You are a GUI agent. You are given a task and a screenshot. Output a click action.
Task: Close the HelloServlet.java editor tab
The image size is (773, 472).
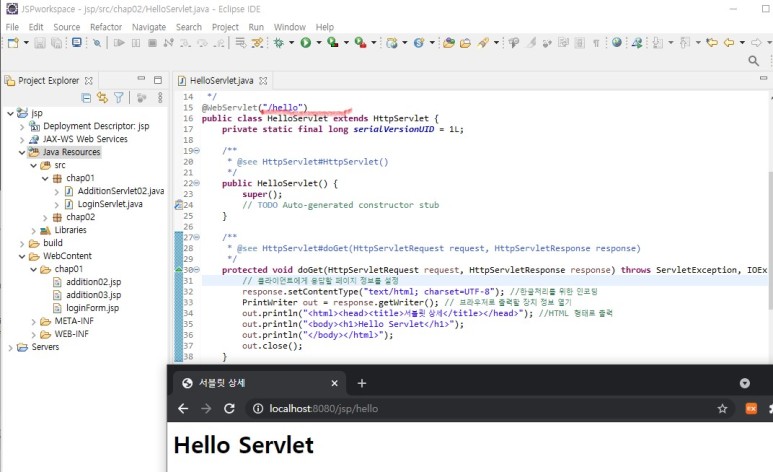coord(263,80)
